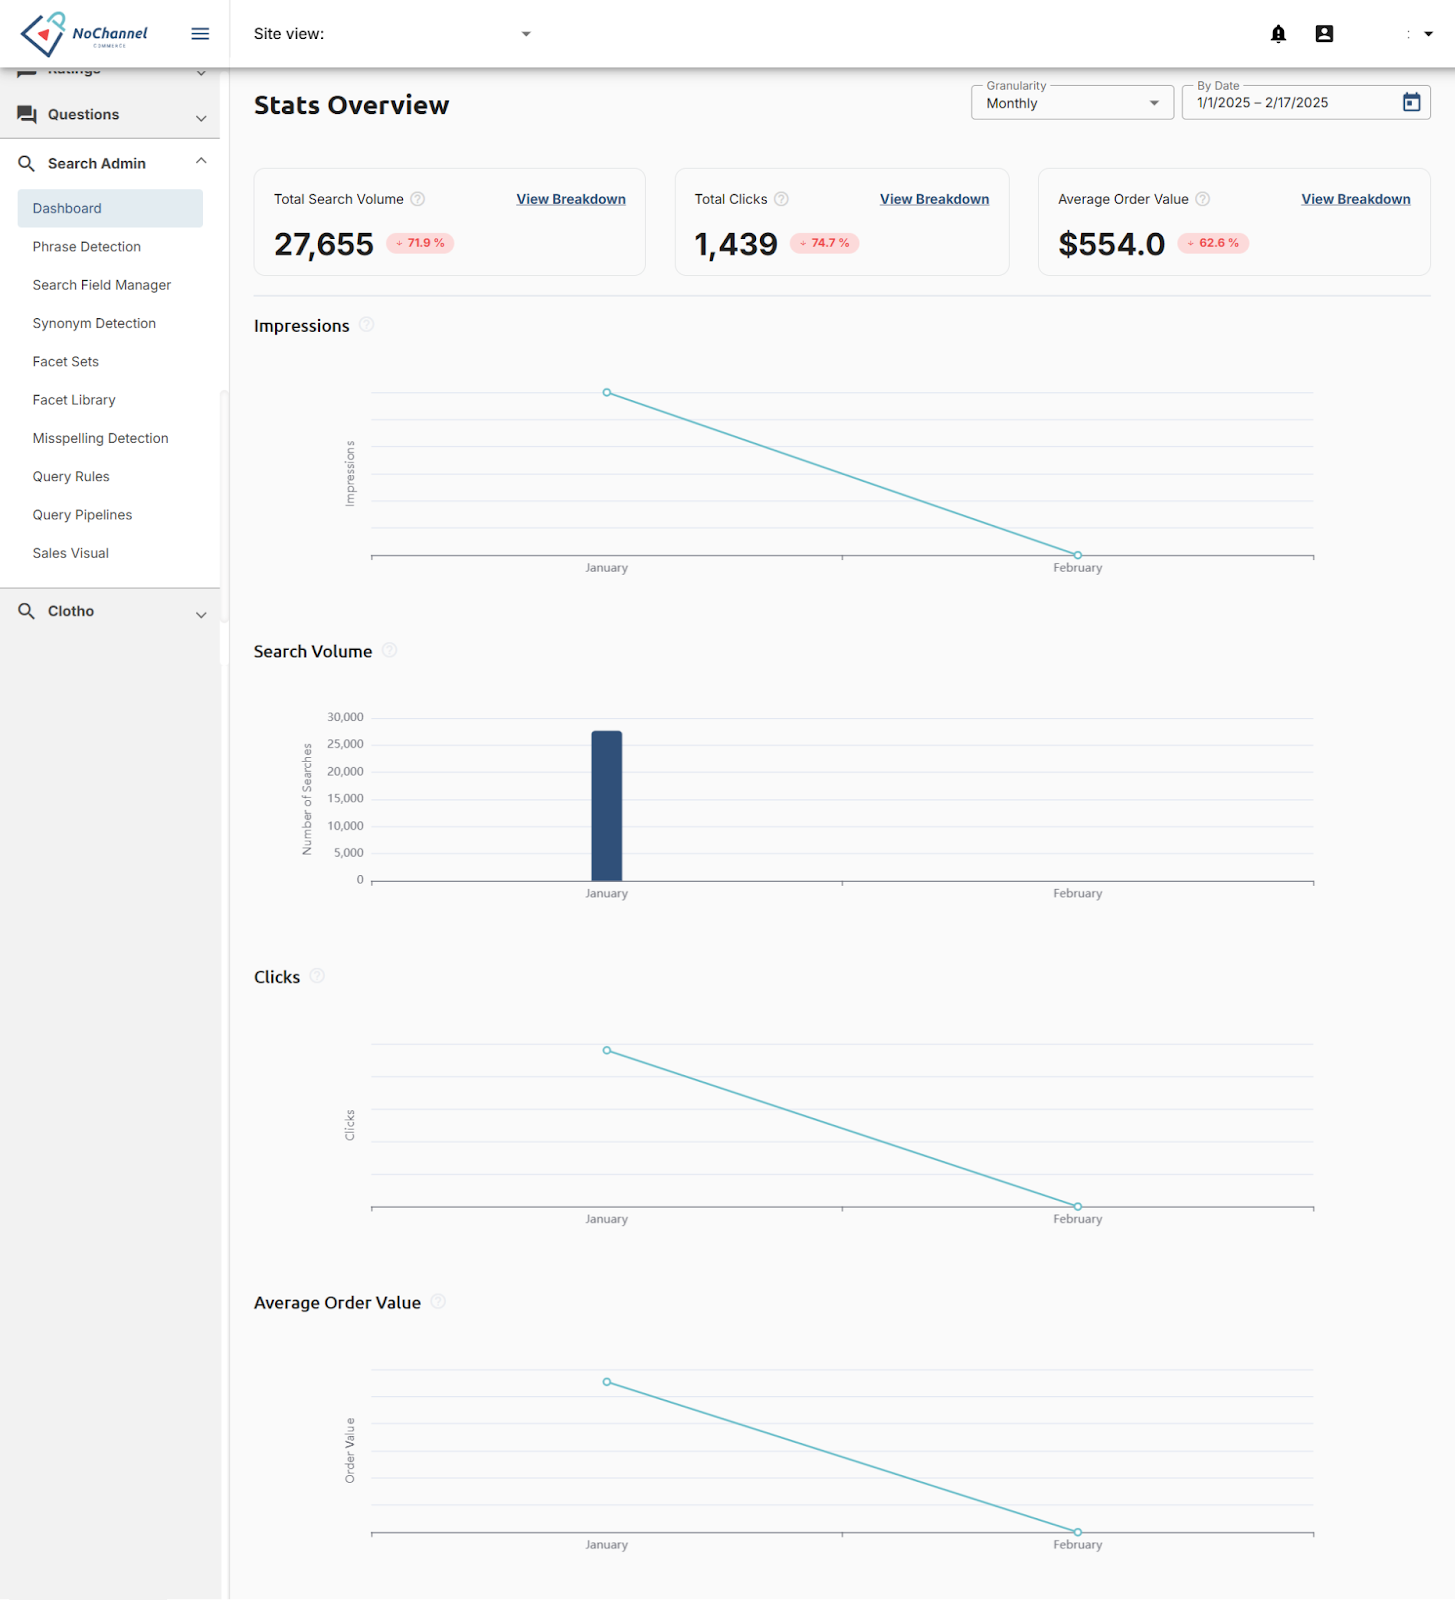This screenshot has height=1600, width=1455.
Task: Open Query Rules
Action: pyautogui.click(x=71, y=477)
